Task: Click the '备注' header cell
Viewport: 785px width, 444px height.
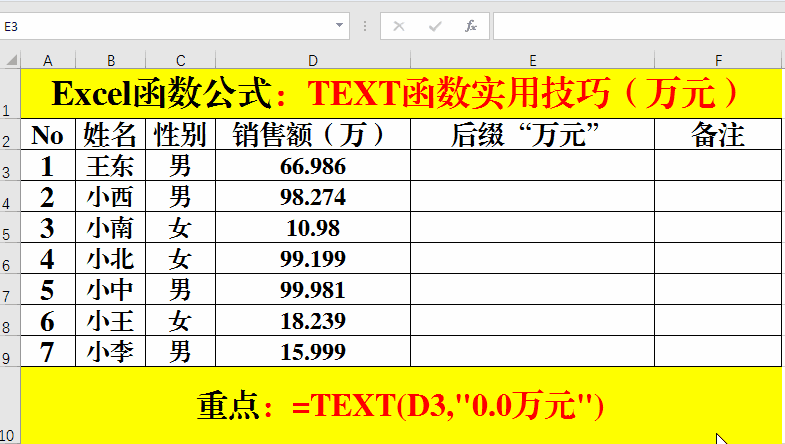Action: [718, 134]
